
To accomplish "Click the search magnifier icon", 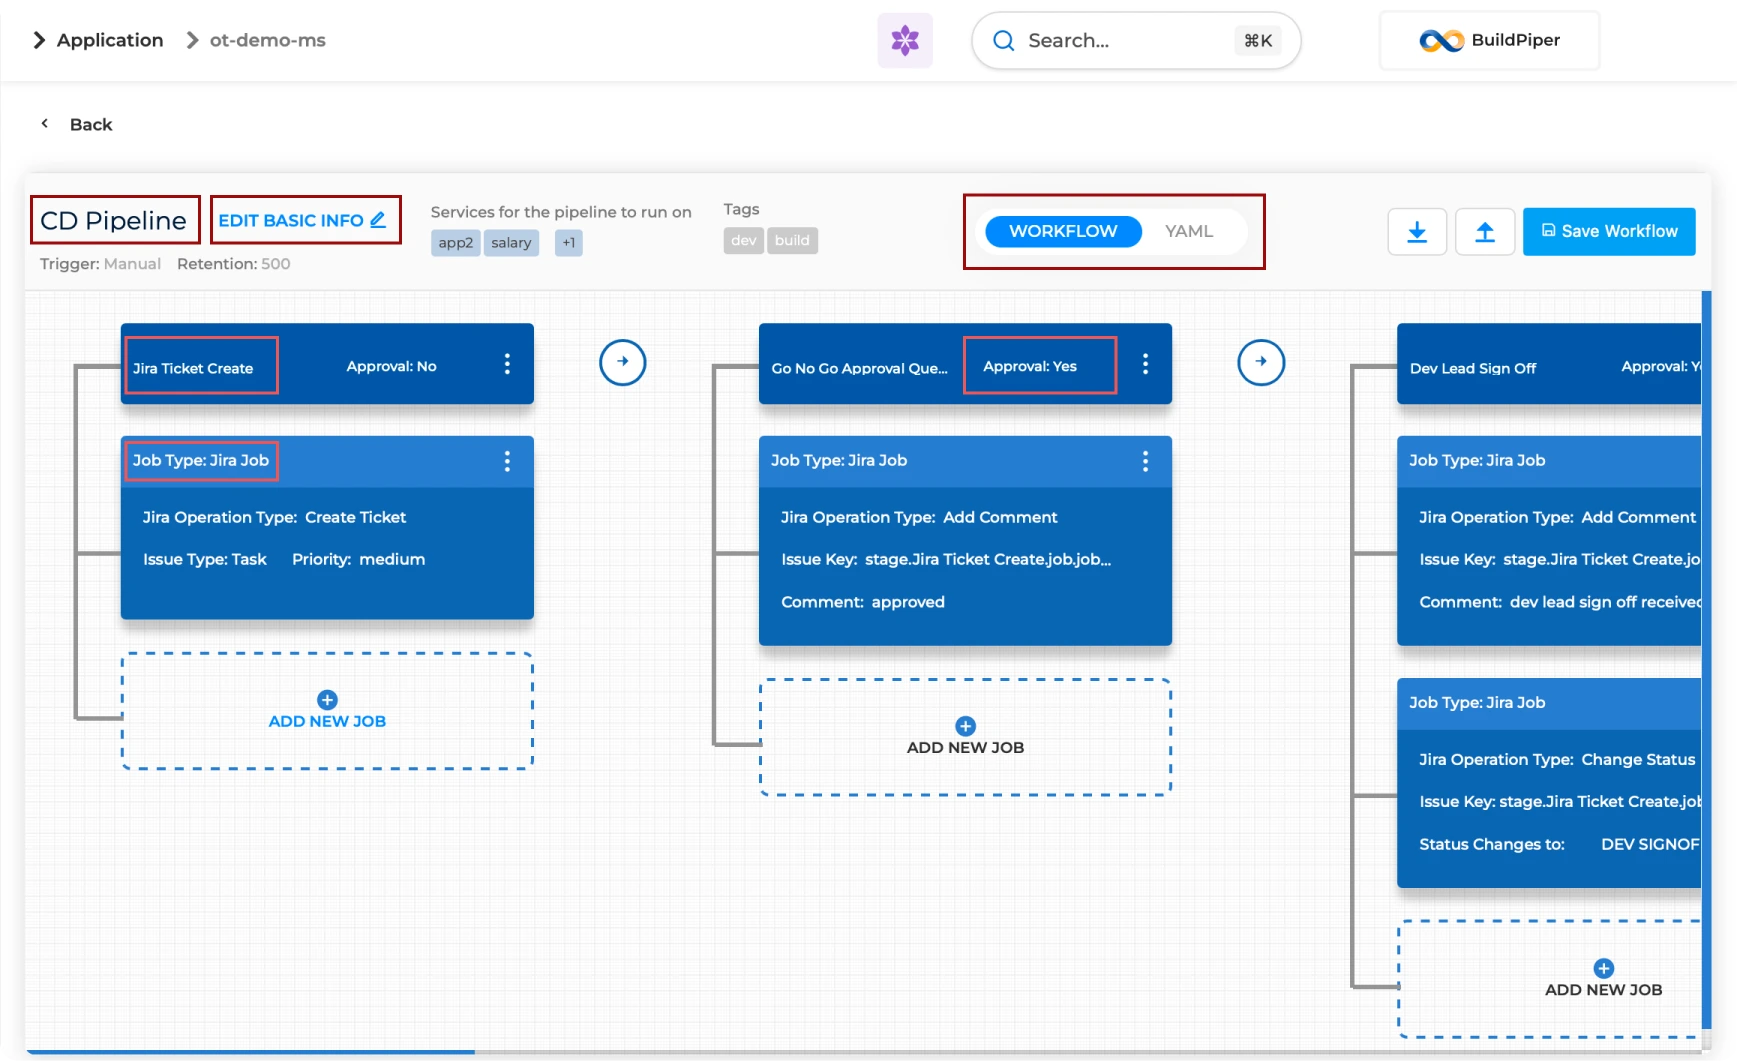I will [x=1003, y=40].
